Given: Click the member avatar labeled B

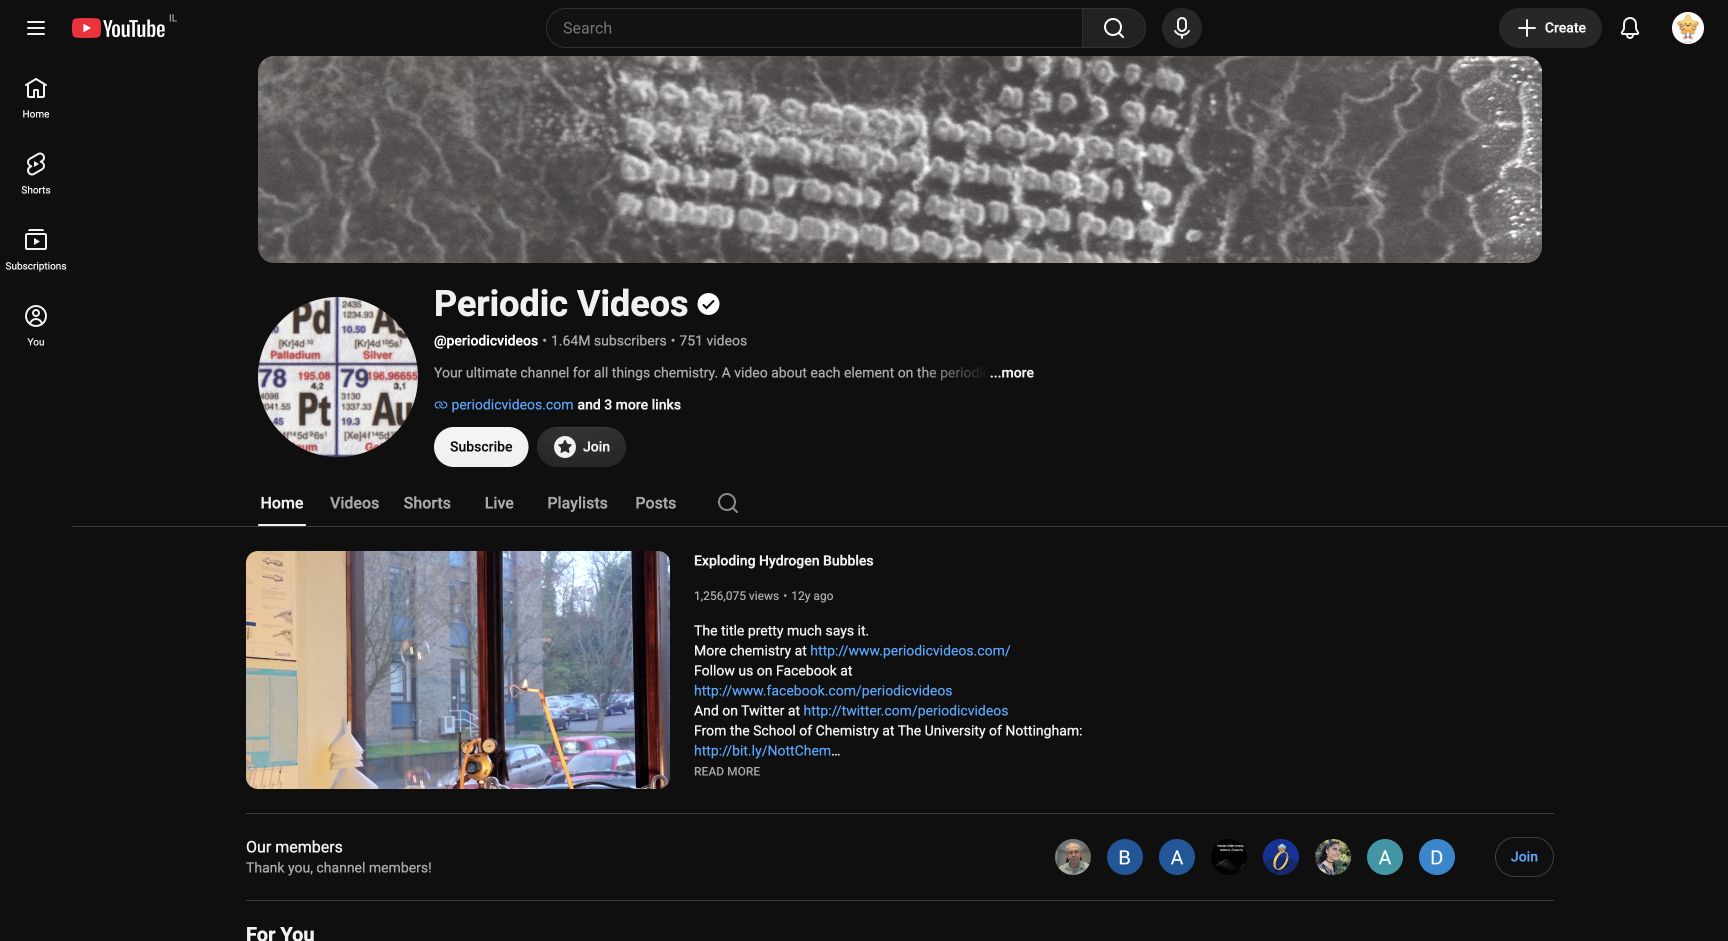Looking at the screenshot, I should tap(1125, 857).
